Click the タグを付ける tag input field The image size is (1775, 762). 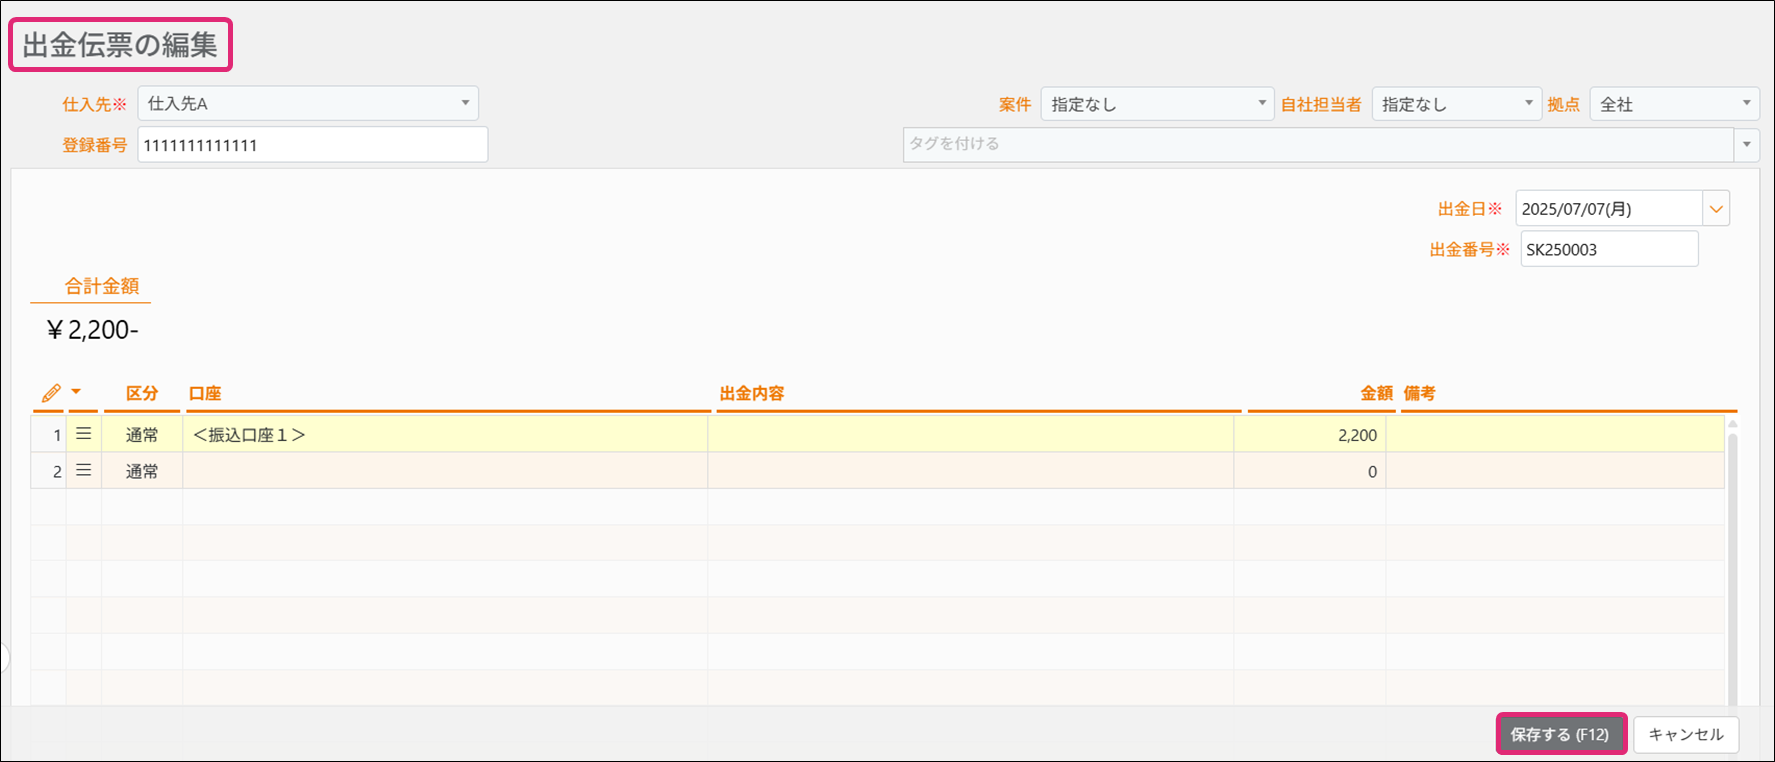(1317, 144)
